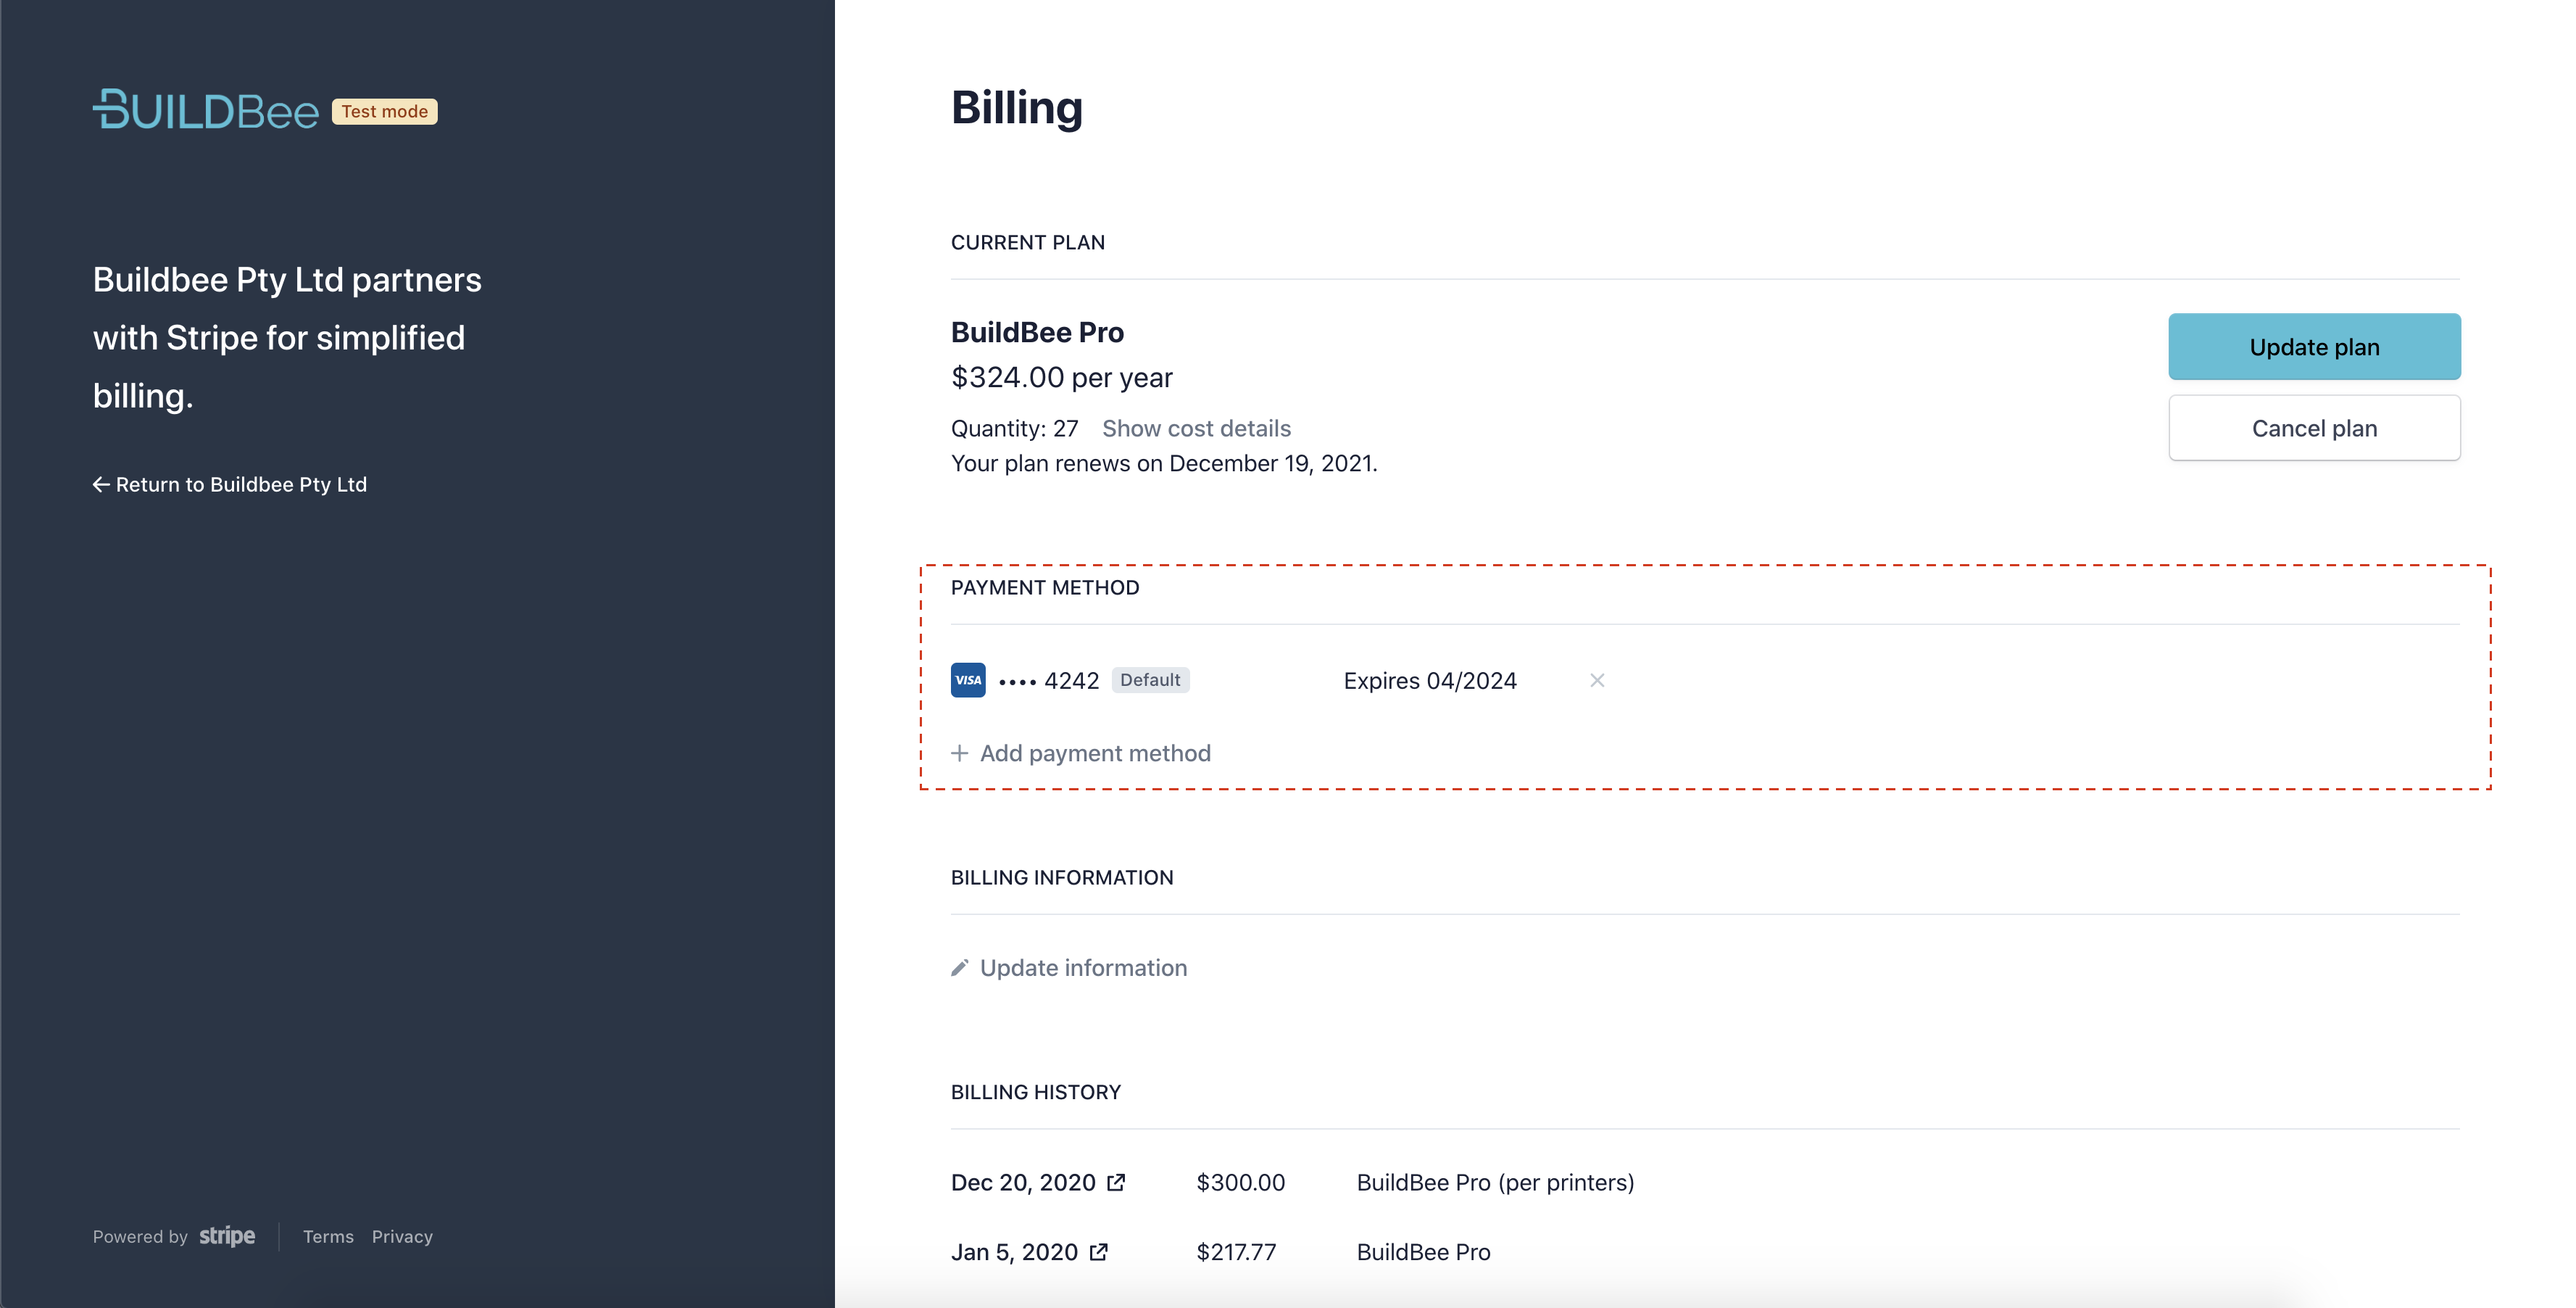Image resolution: width=2576 pixels, height=1308 pixels.
Task: Click the BILLING HISTORY section header
Action: [1036, 1093]
